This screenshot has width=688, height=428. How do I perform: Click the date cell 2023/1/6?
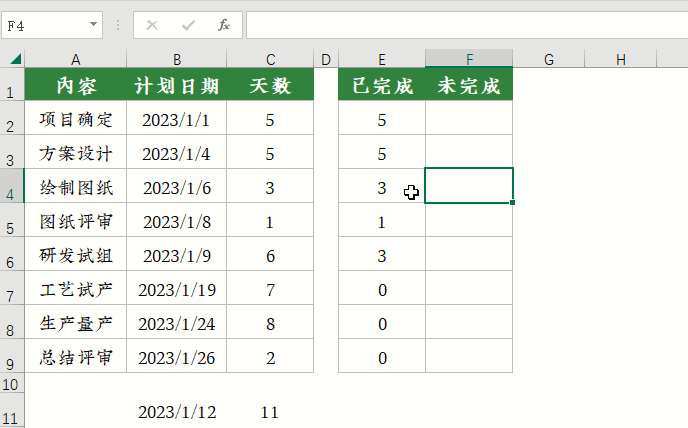(x=176, y=186)
